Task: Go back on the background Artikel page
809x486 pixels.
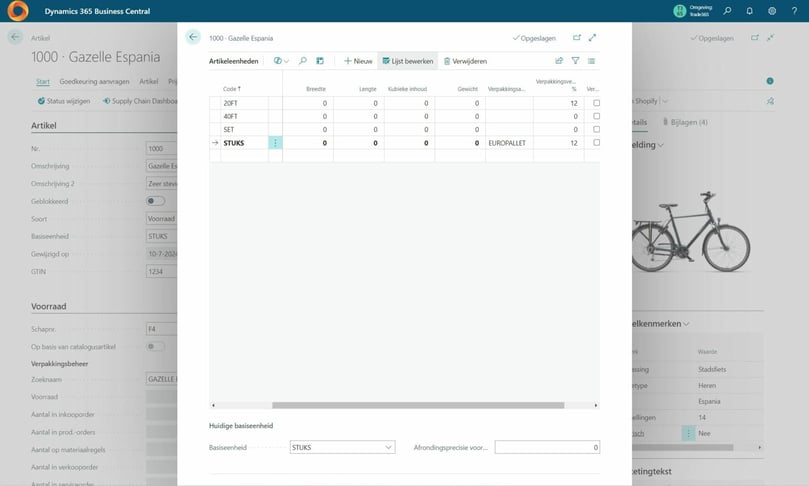Action: click(15, 37)
